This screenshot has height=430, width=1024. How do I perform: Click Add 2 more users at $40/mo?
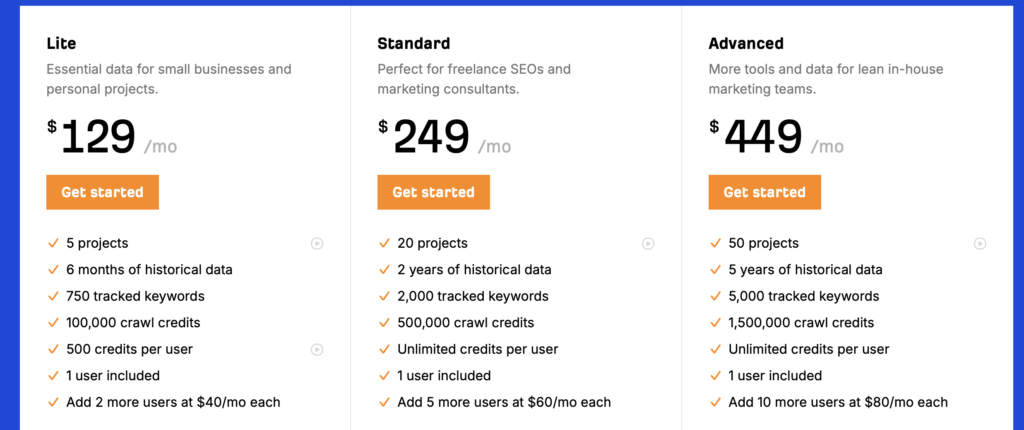tap(173, 402)
